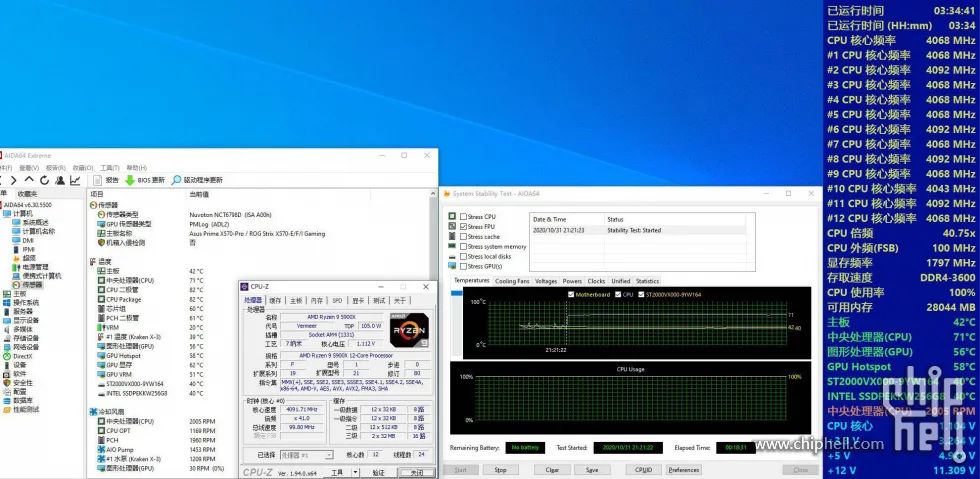The height and width of the screenshot is (479, 980).
Task: Click the BIOS 更新 toolbar button
Action: (x=145, y=180)
